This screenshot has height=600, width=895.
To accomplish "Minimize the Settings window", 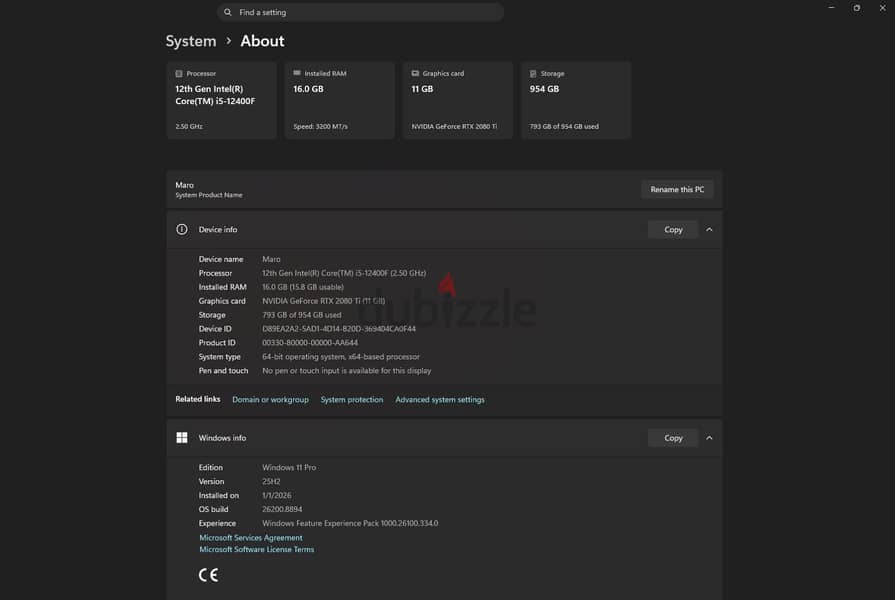I will click(831, 8).
